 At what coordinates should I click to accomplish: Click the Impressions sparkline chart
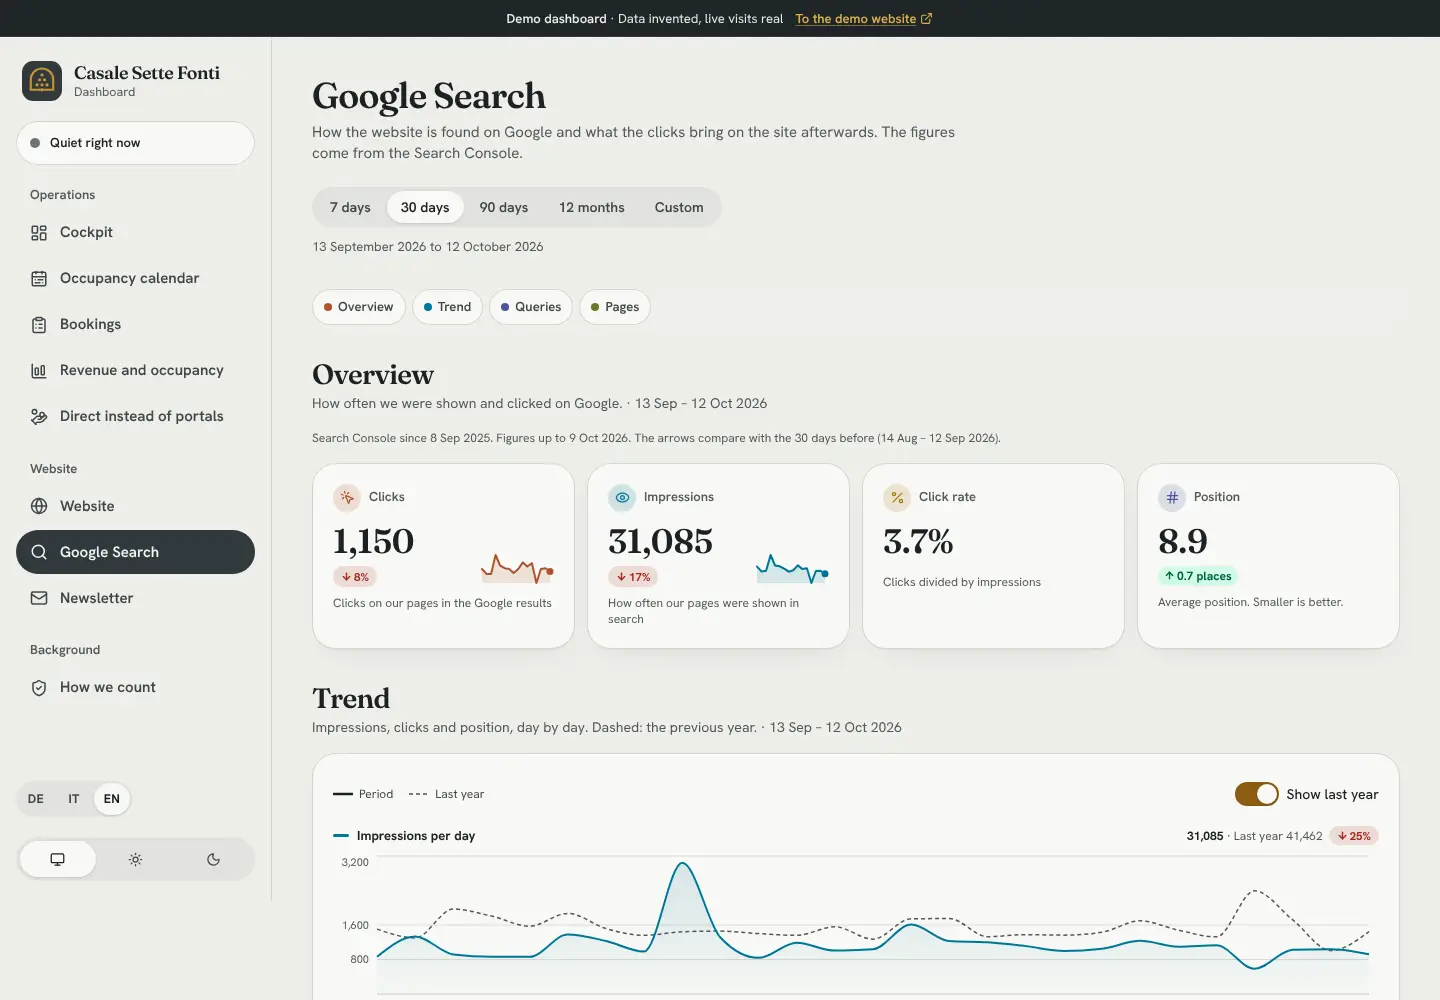(792, 569)
